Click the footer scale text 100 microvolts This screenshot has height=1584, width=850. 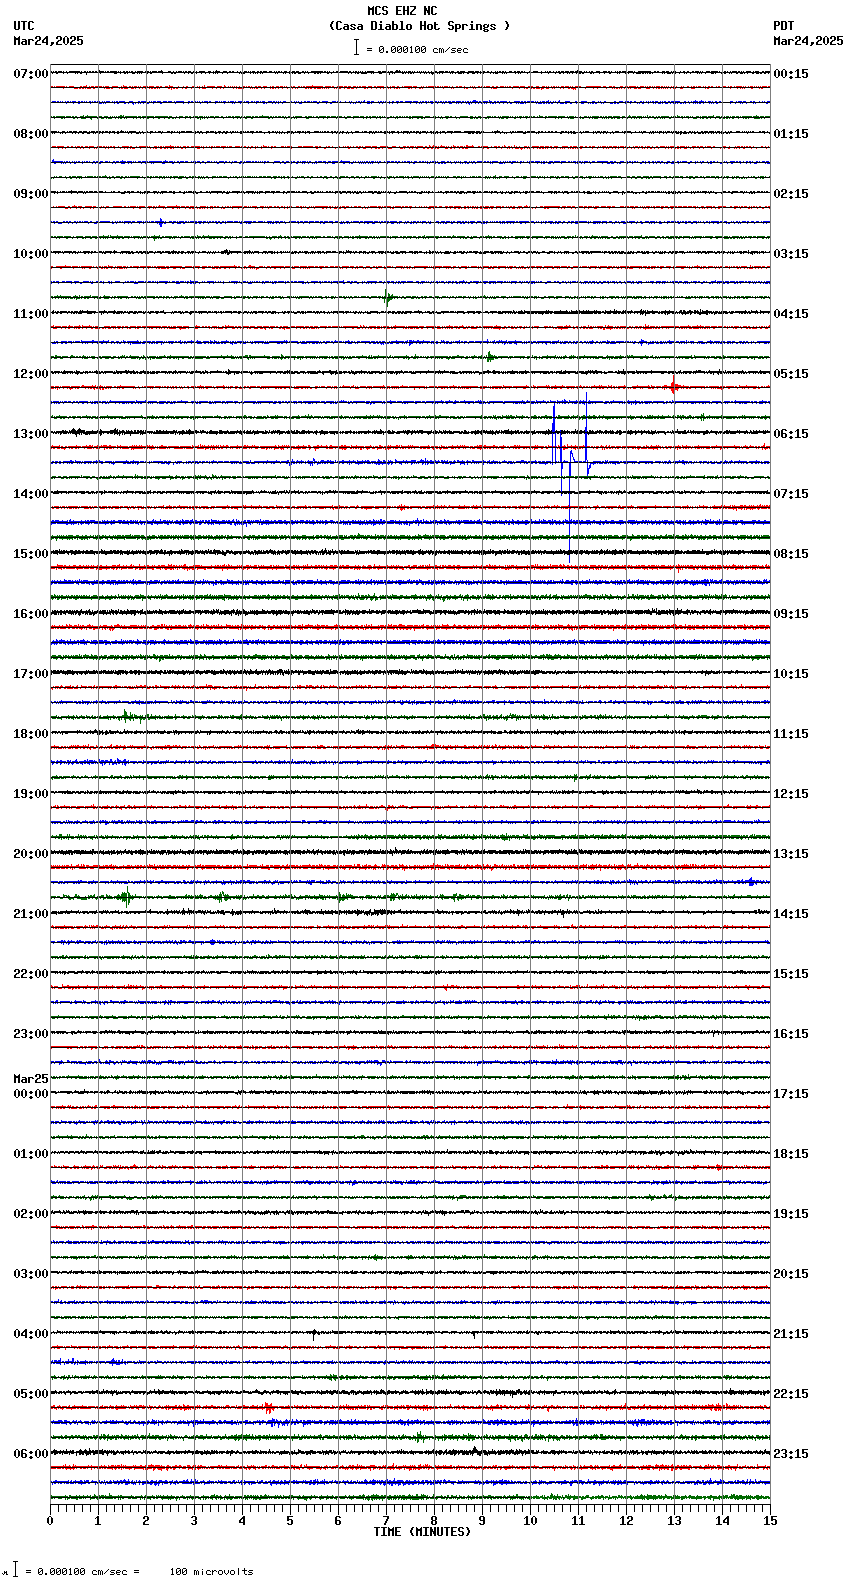pos(211,1572)
